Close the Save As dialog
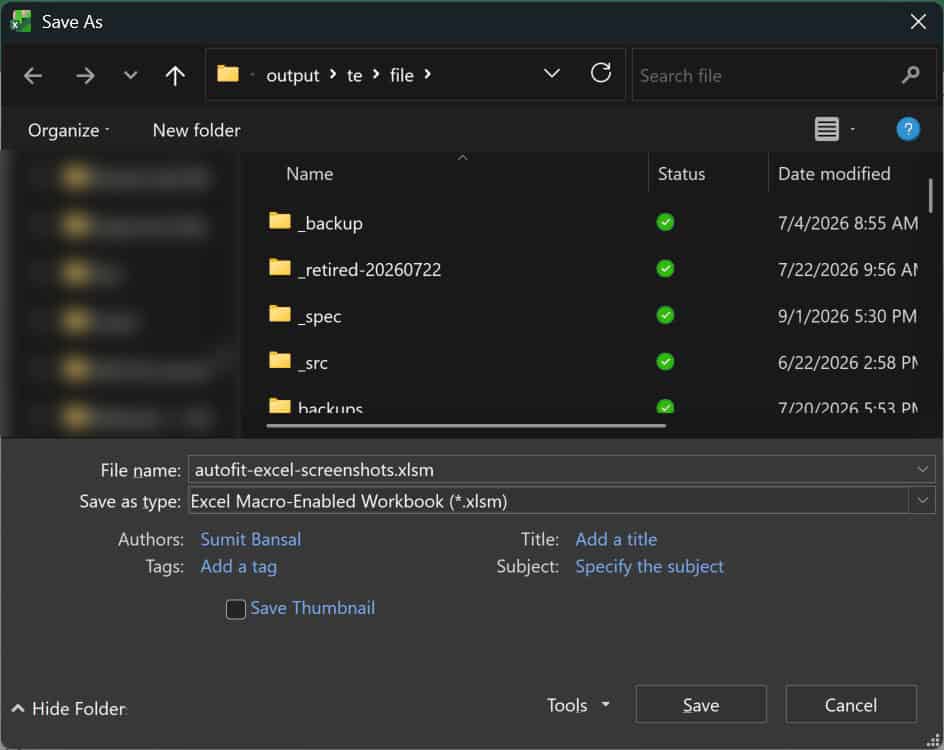944x750 pixels. (x=918, y=22)
